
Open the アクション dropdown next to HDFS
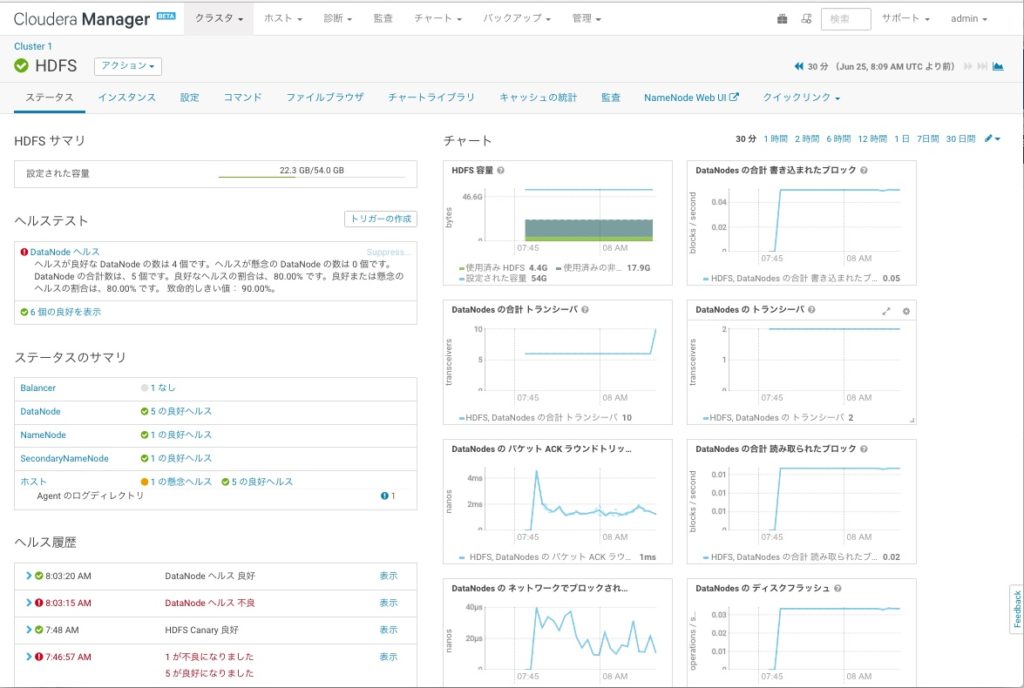click(x=128, y=66)
